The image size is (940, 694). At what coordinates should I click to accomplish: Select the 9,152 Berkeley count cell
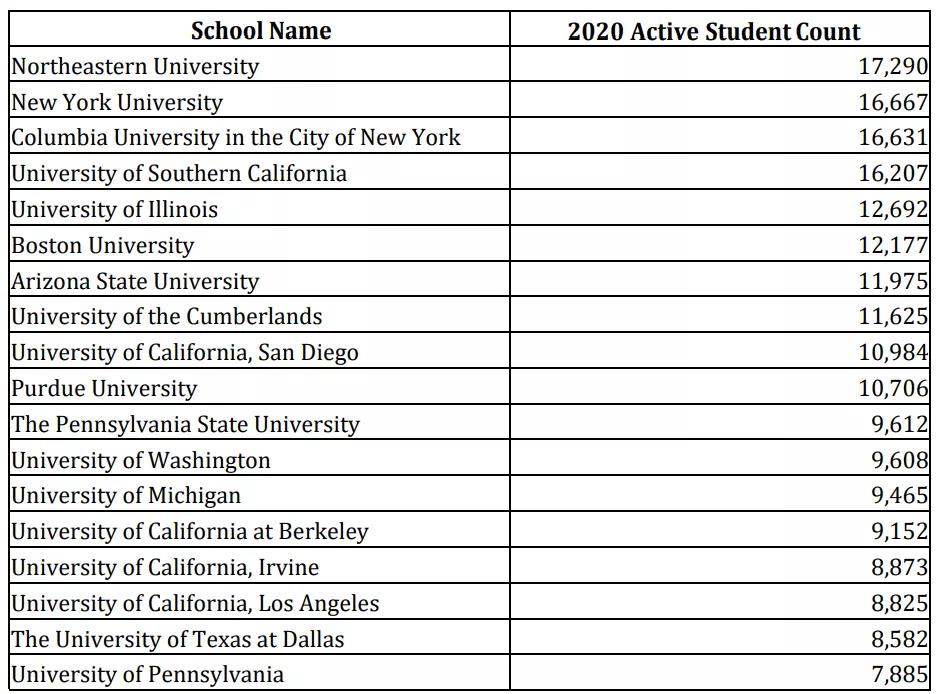point(899,531)
